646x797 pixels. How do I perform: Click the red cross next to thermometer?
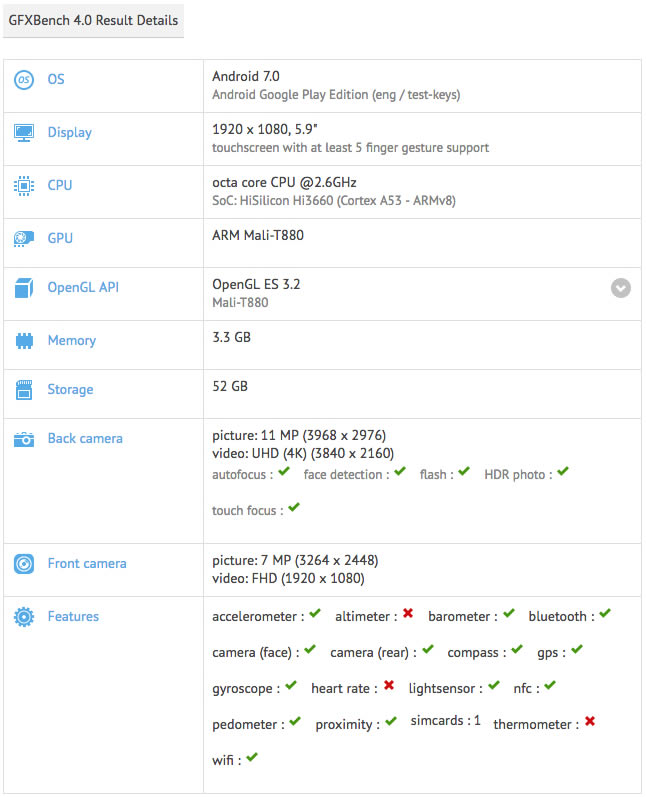click(590, 722)
